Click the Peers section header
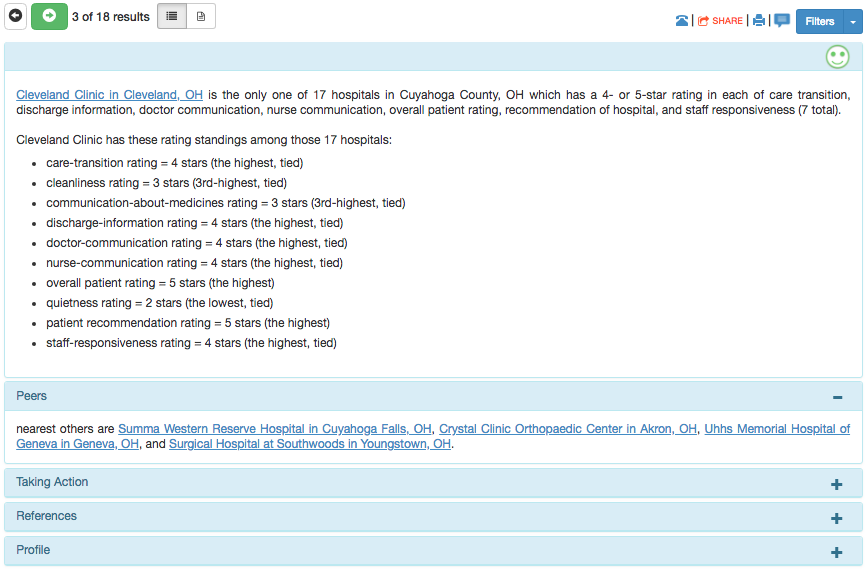Screen dimensions: 867x570 [x=434, y=396]
